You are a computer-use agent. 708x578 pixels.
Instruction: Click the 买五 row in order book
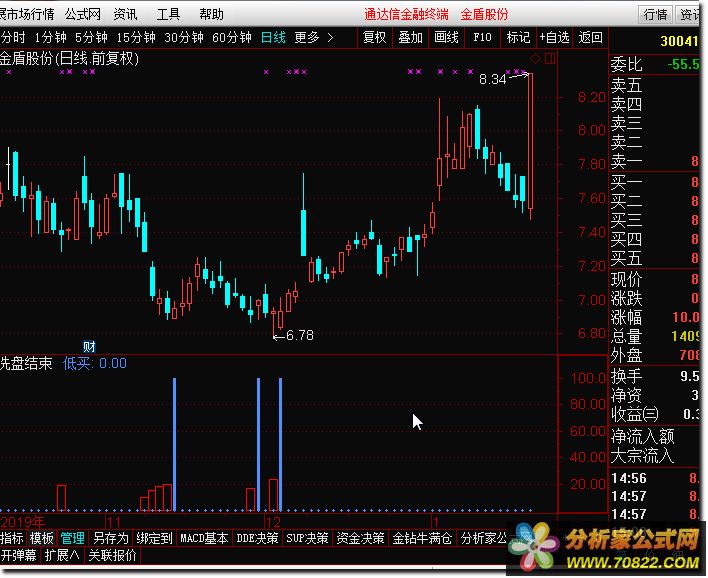tap(655, 258)
